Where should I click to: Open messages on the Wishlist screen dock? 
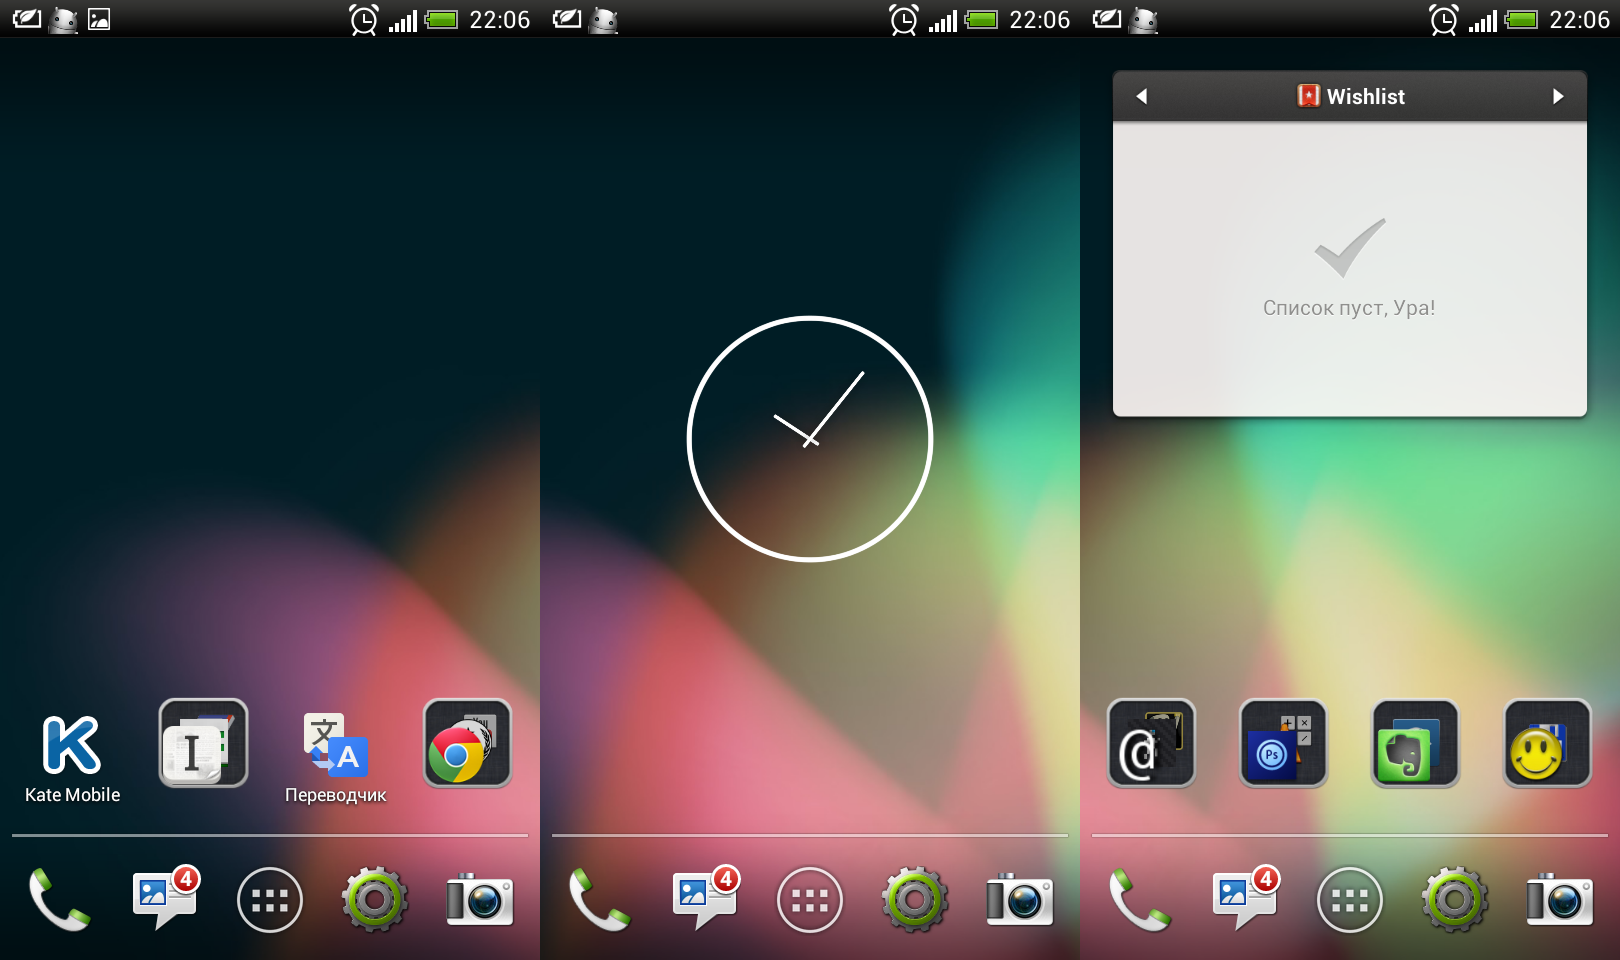tap(1246, 897)
